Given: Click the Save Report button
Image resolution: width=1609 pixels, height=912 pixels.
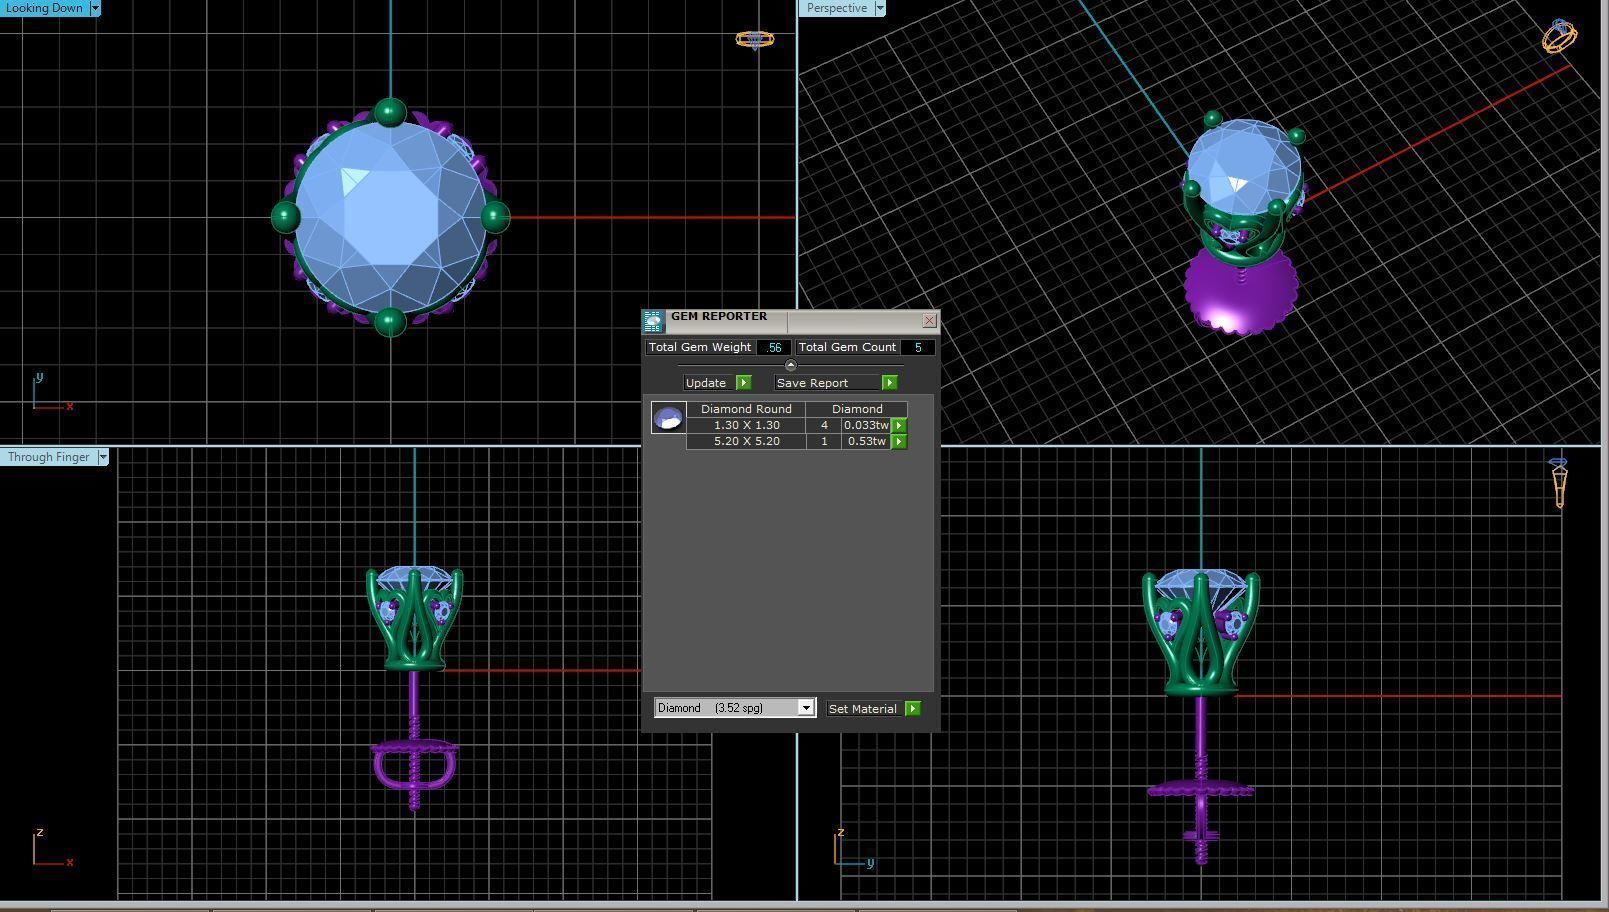Looking at the screenshot, I should (x=828, y=383).
